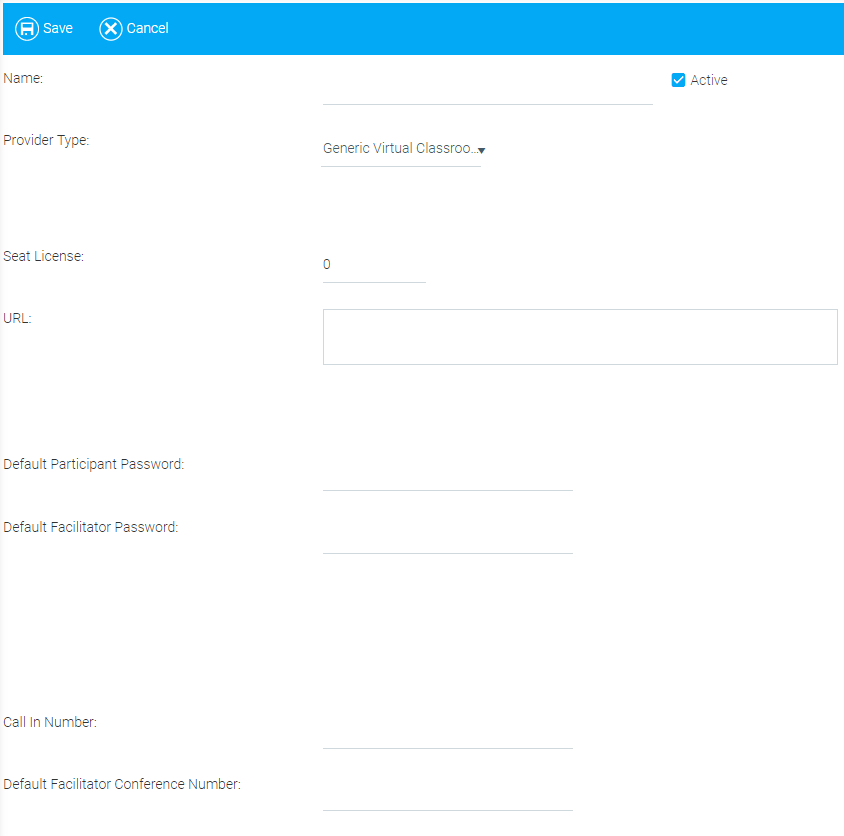Open the Generic Virtual Classroom combo box
844x836 pixels.
point(399,149)
